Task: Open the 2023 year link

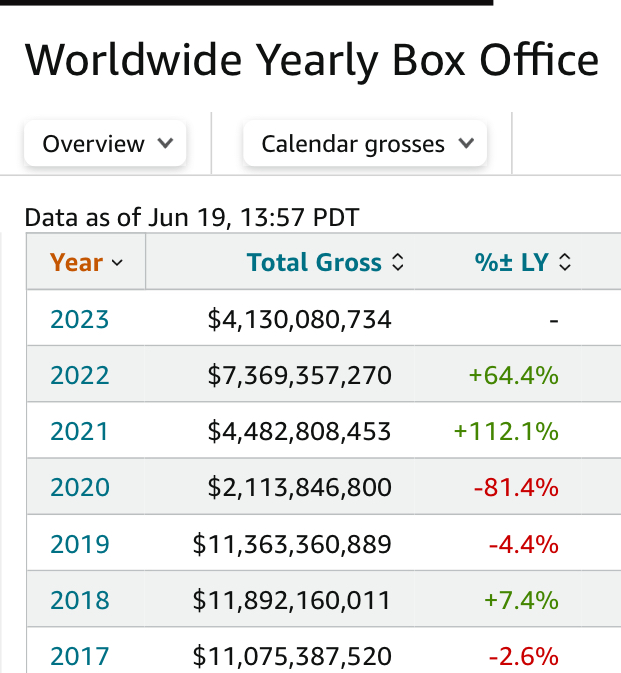Action: [79, 320]
